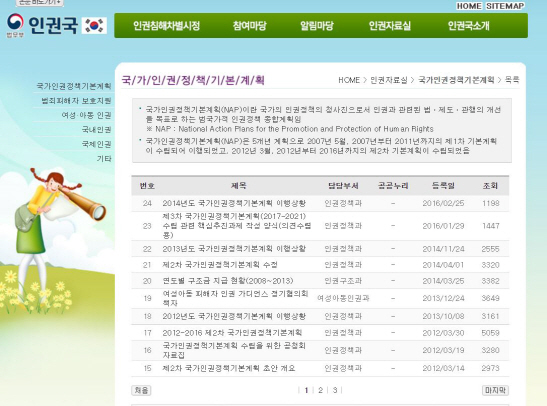
Task: Open post 2014년도 국가인권정책기본계획 이행상황
Action: point(234,203)
